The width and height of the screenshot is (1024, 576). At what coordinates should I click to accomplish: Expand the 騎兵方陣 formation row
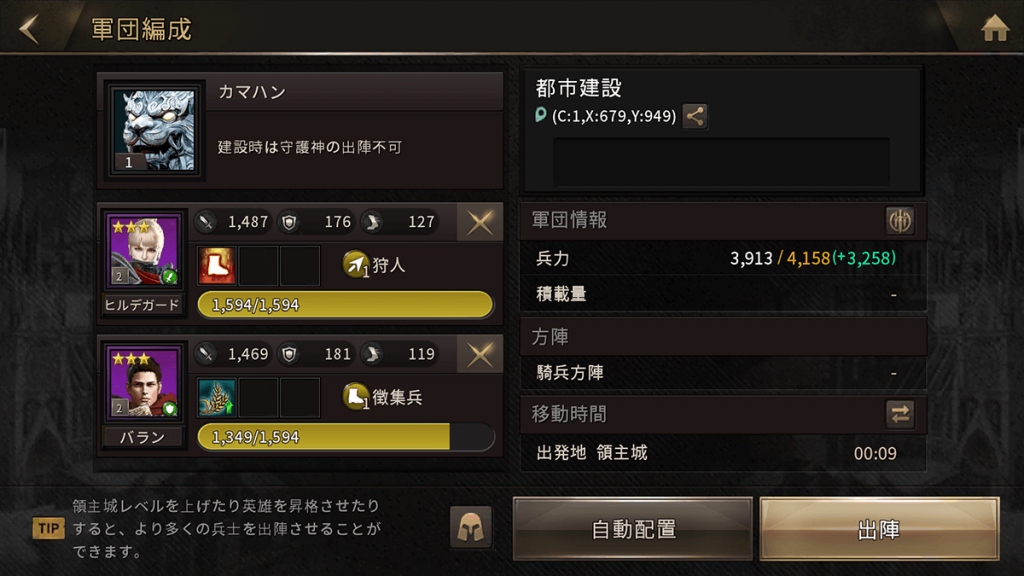724,373
